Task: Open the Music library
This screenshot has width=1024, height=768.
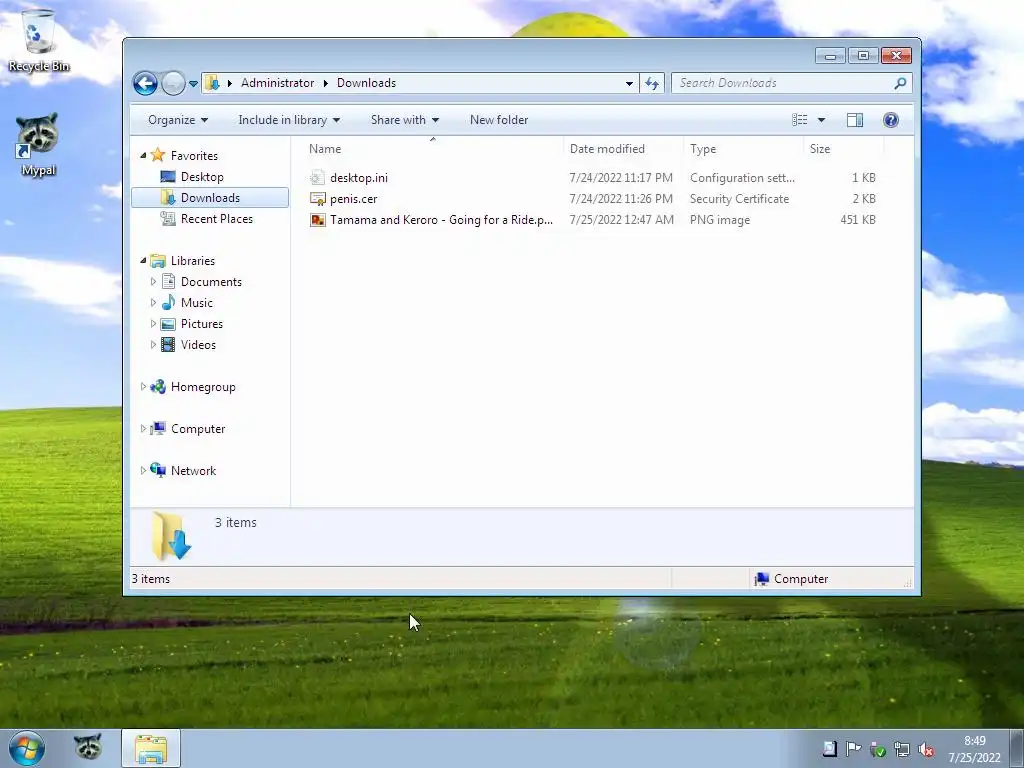Action: (x=197, y=302)
